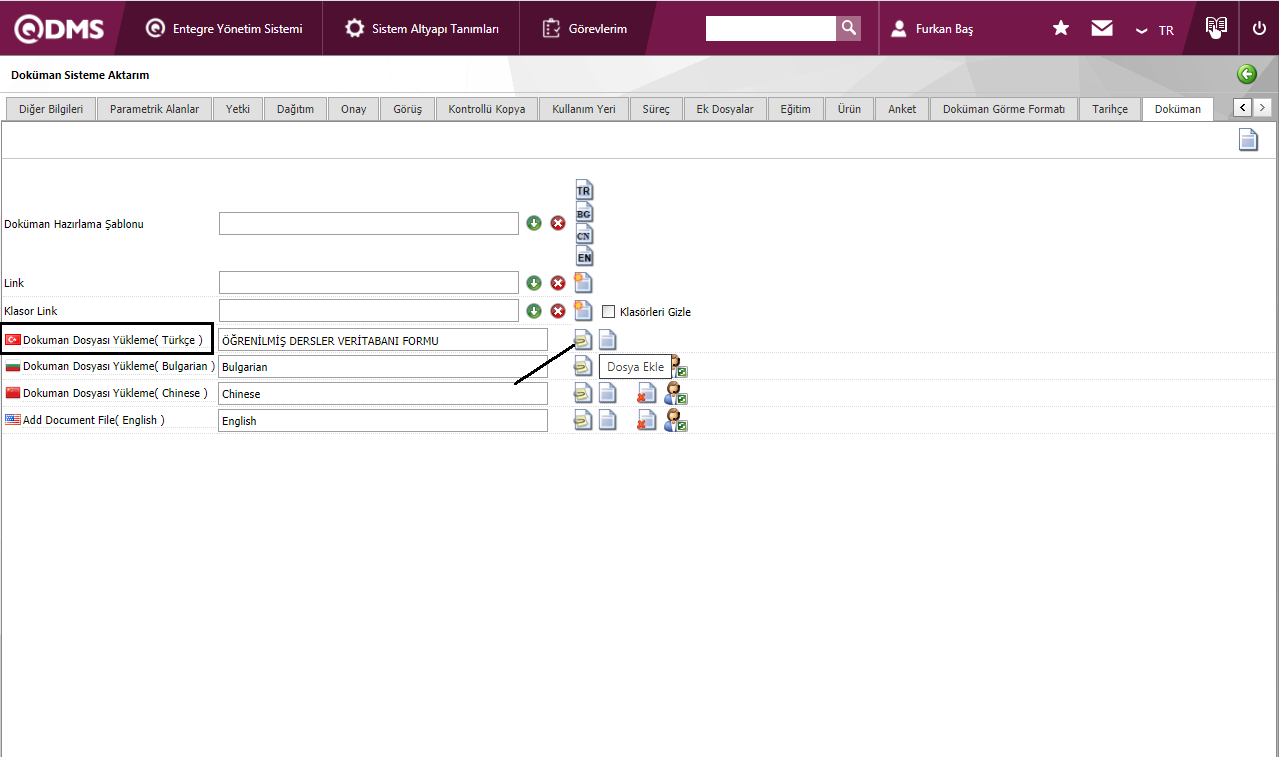Click green down arrow for Doküman Hazırlama Şablonu
The height and width of the screenshot is (757, 1279).
point(534,223)
